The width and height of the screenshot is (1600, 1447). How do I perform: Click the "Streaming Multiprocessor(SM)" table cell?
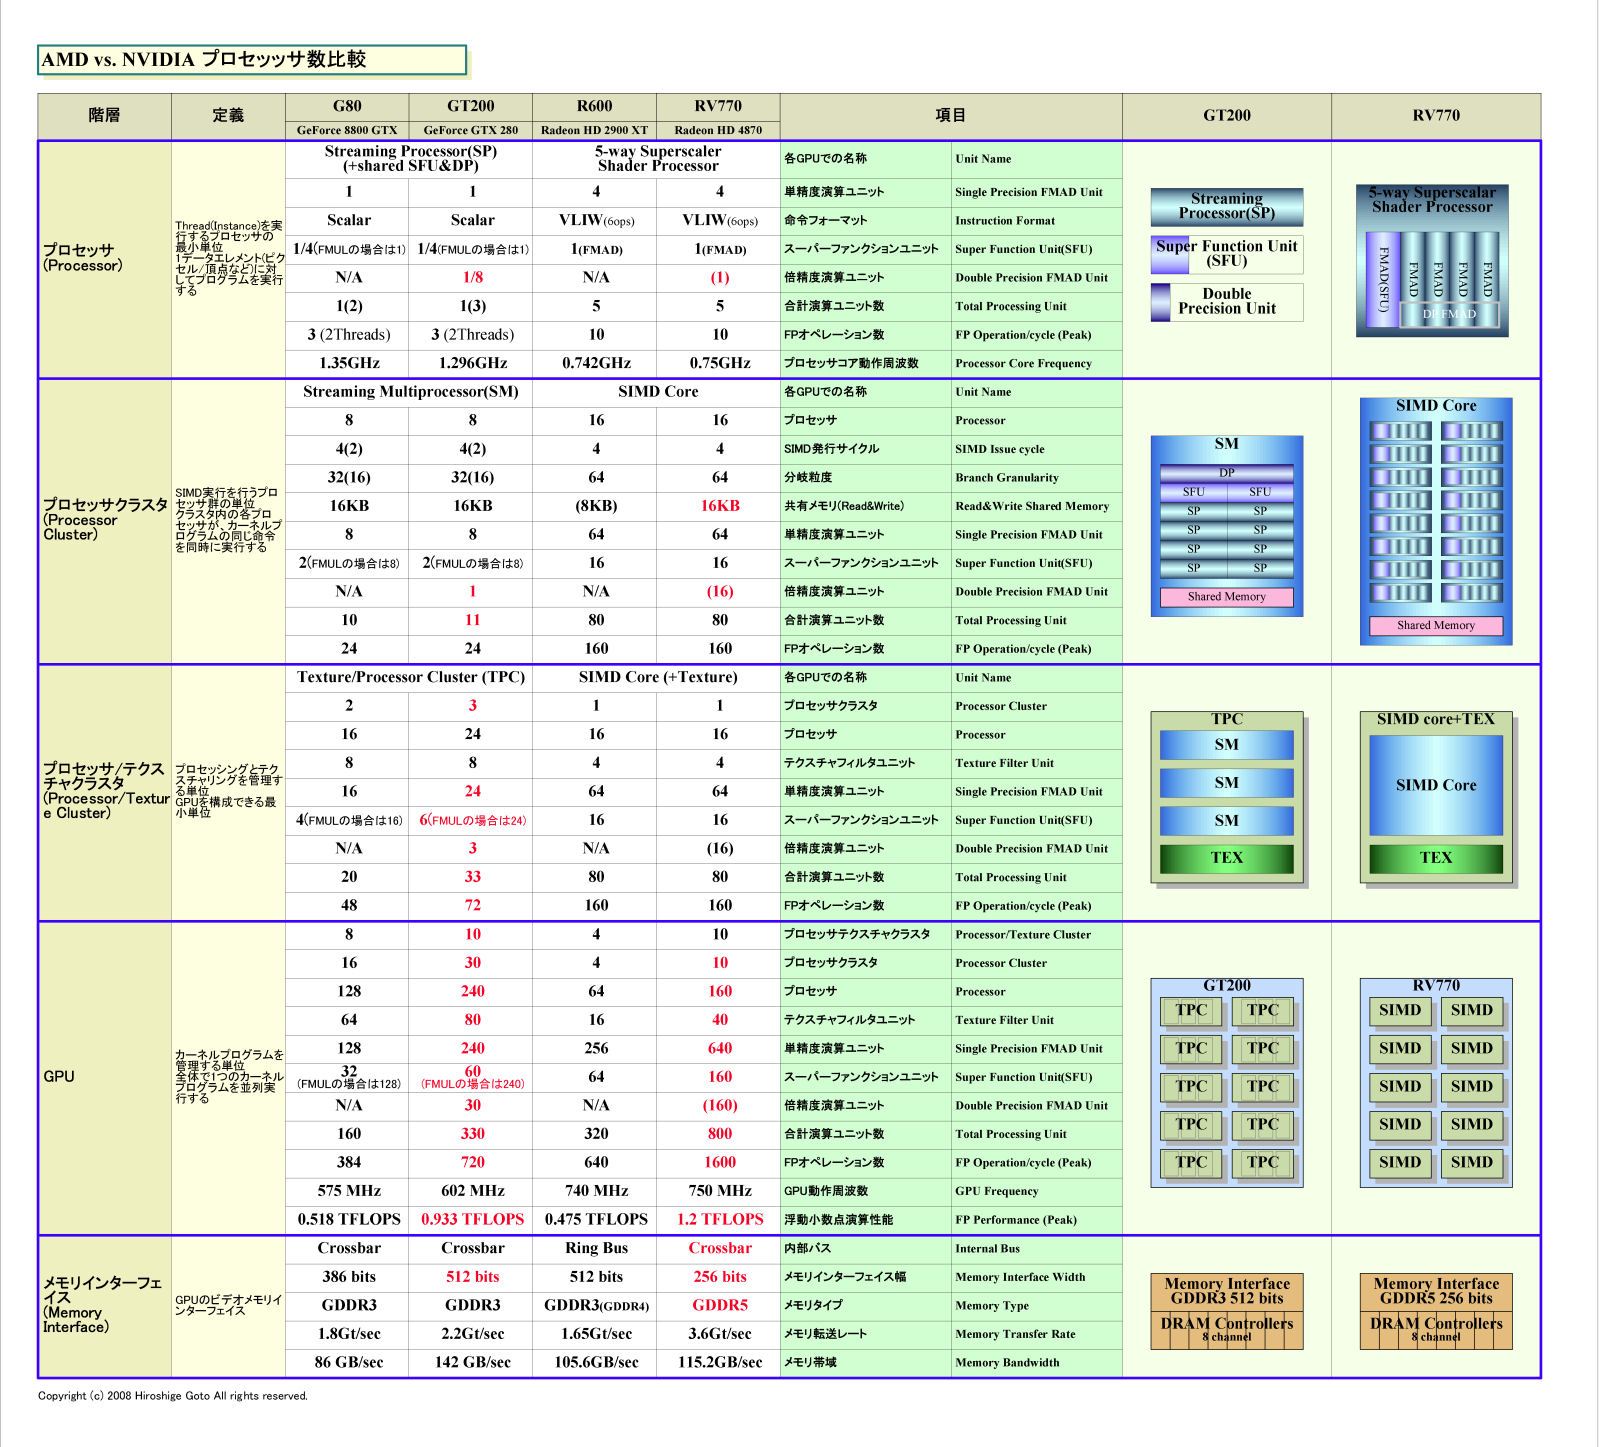(410, 392)
